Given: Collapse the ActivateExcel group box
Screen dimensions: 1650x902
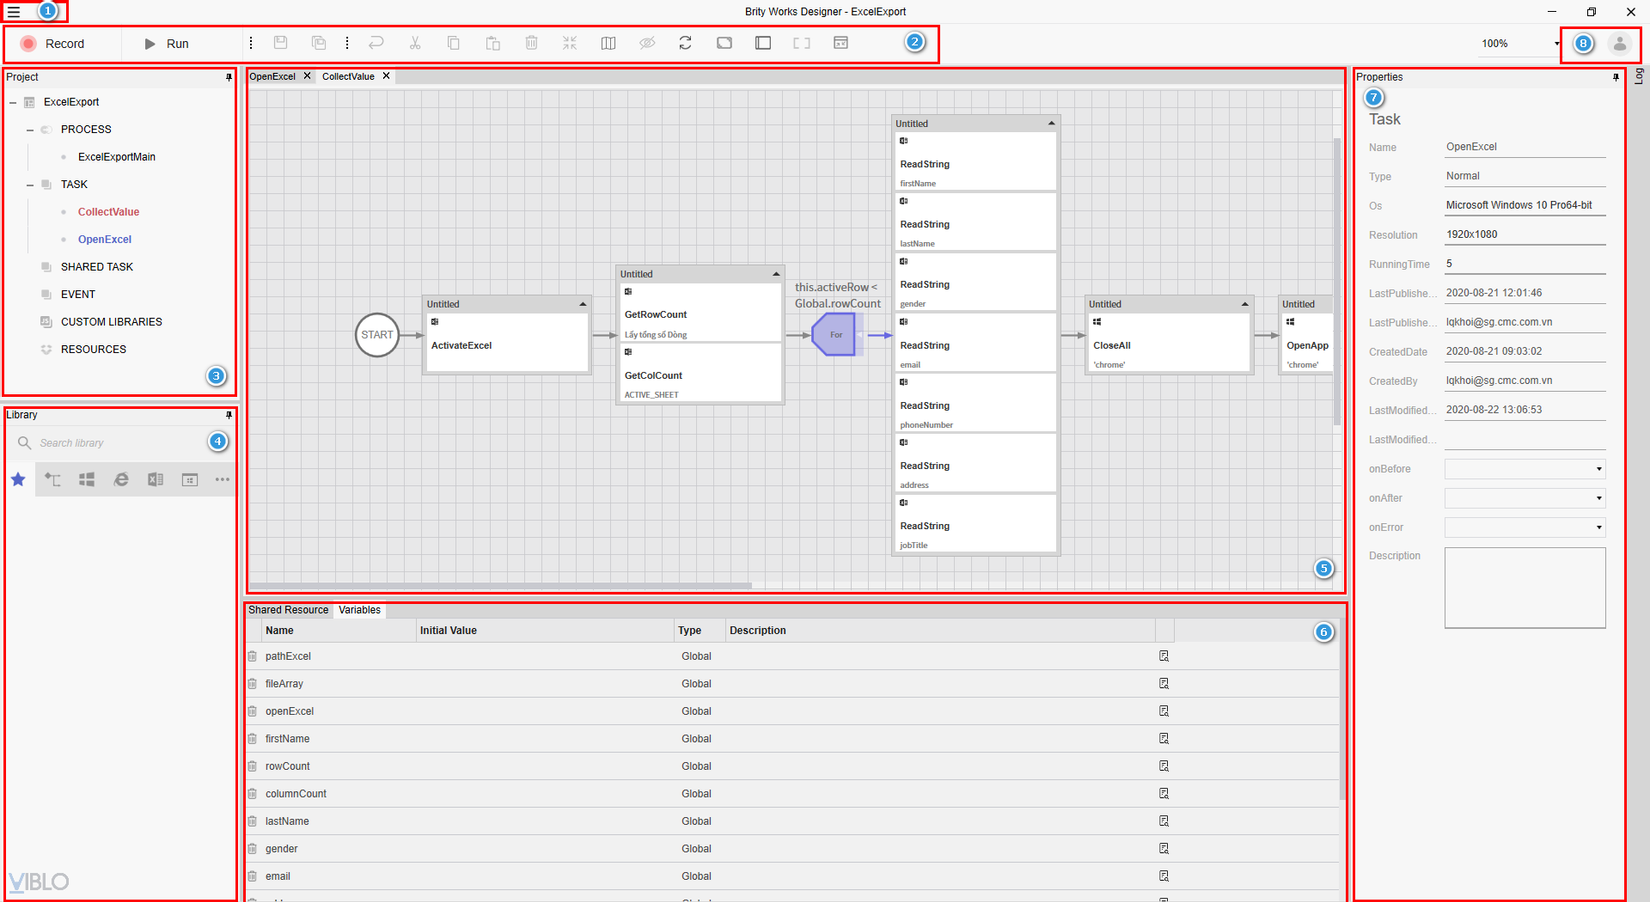Looking at the screenshot, I should coord(583,304).
